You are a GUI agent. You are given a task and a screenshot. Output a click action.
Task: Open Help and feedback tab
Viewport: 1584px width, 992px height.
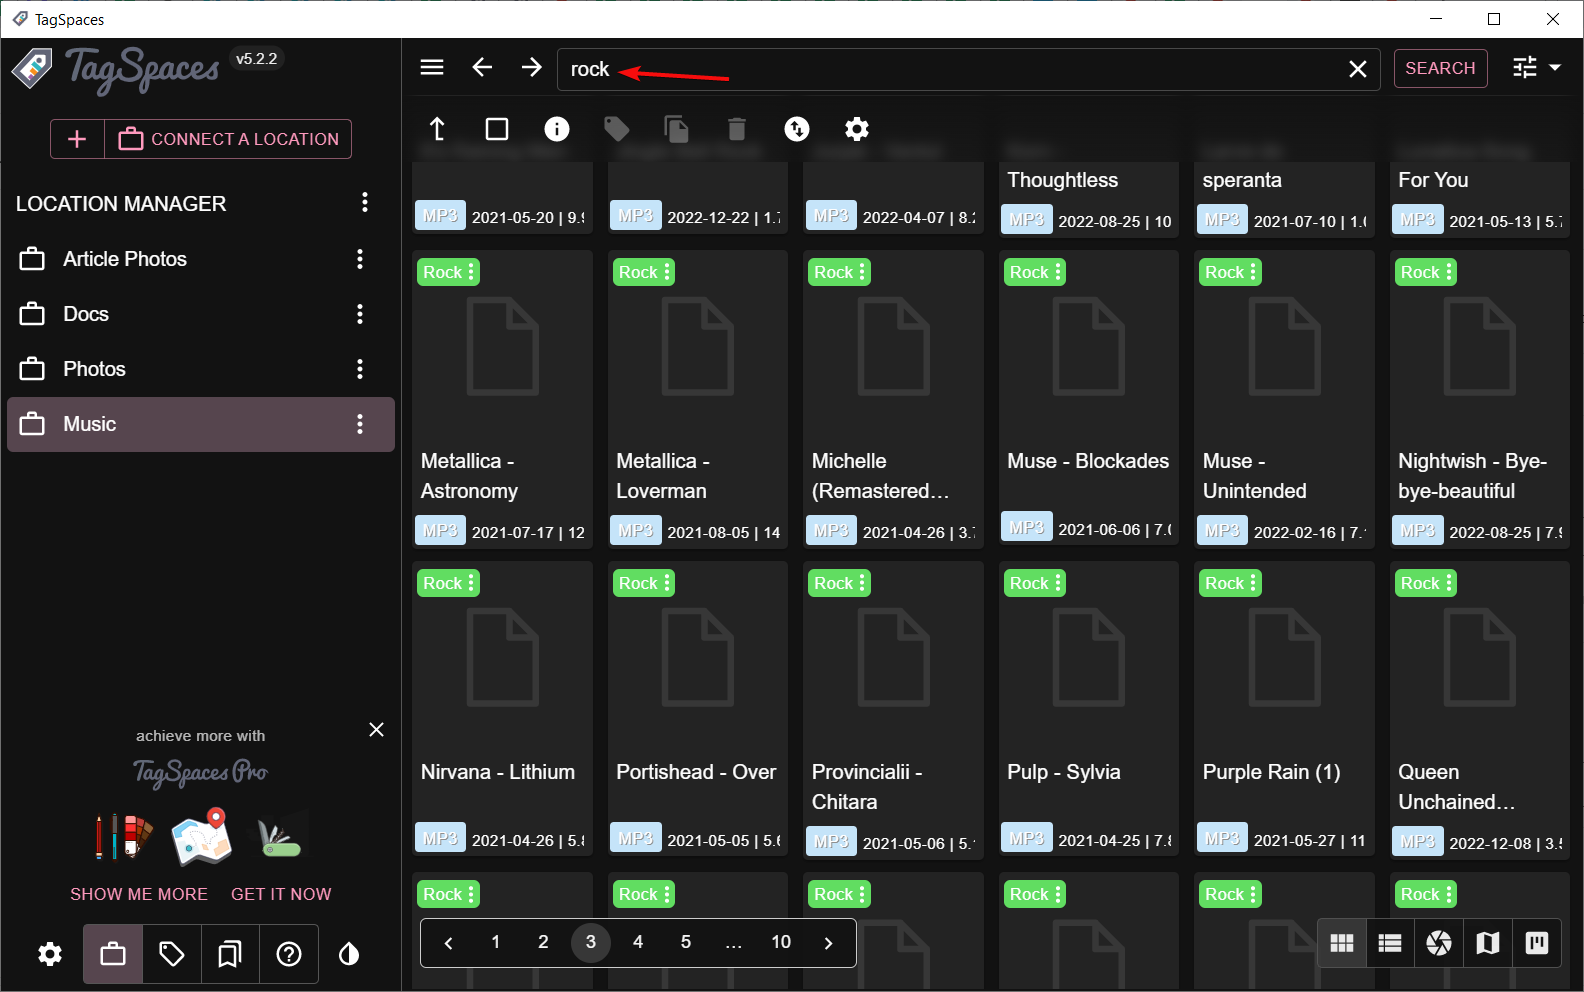tap(289, 954)
